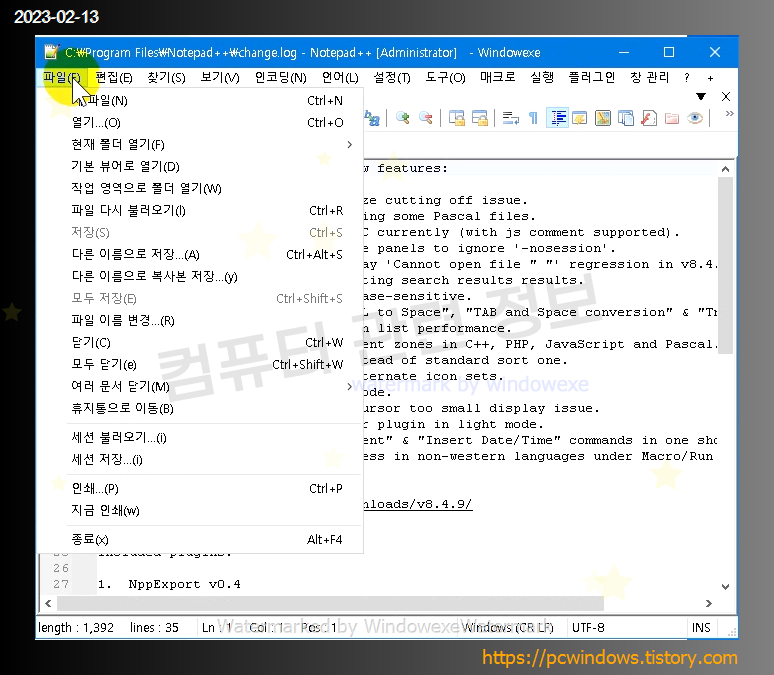Screen dimensions: 774x675
Task: Open the 파일(F) menu
Action: (x=62, y=78)
